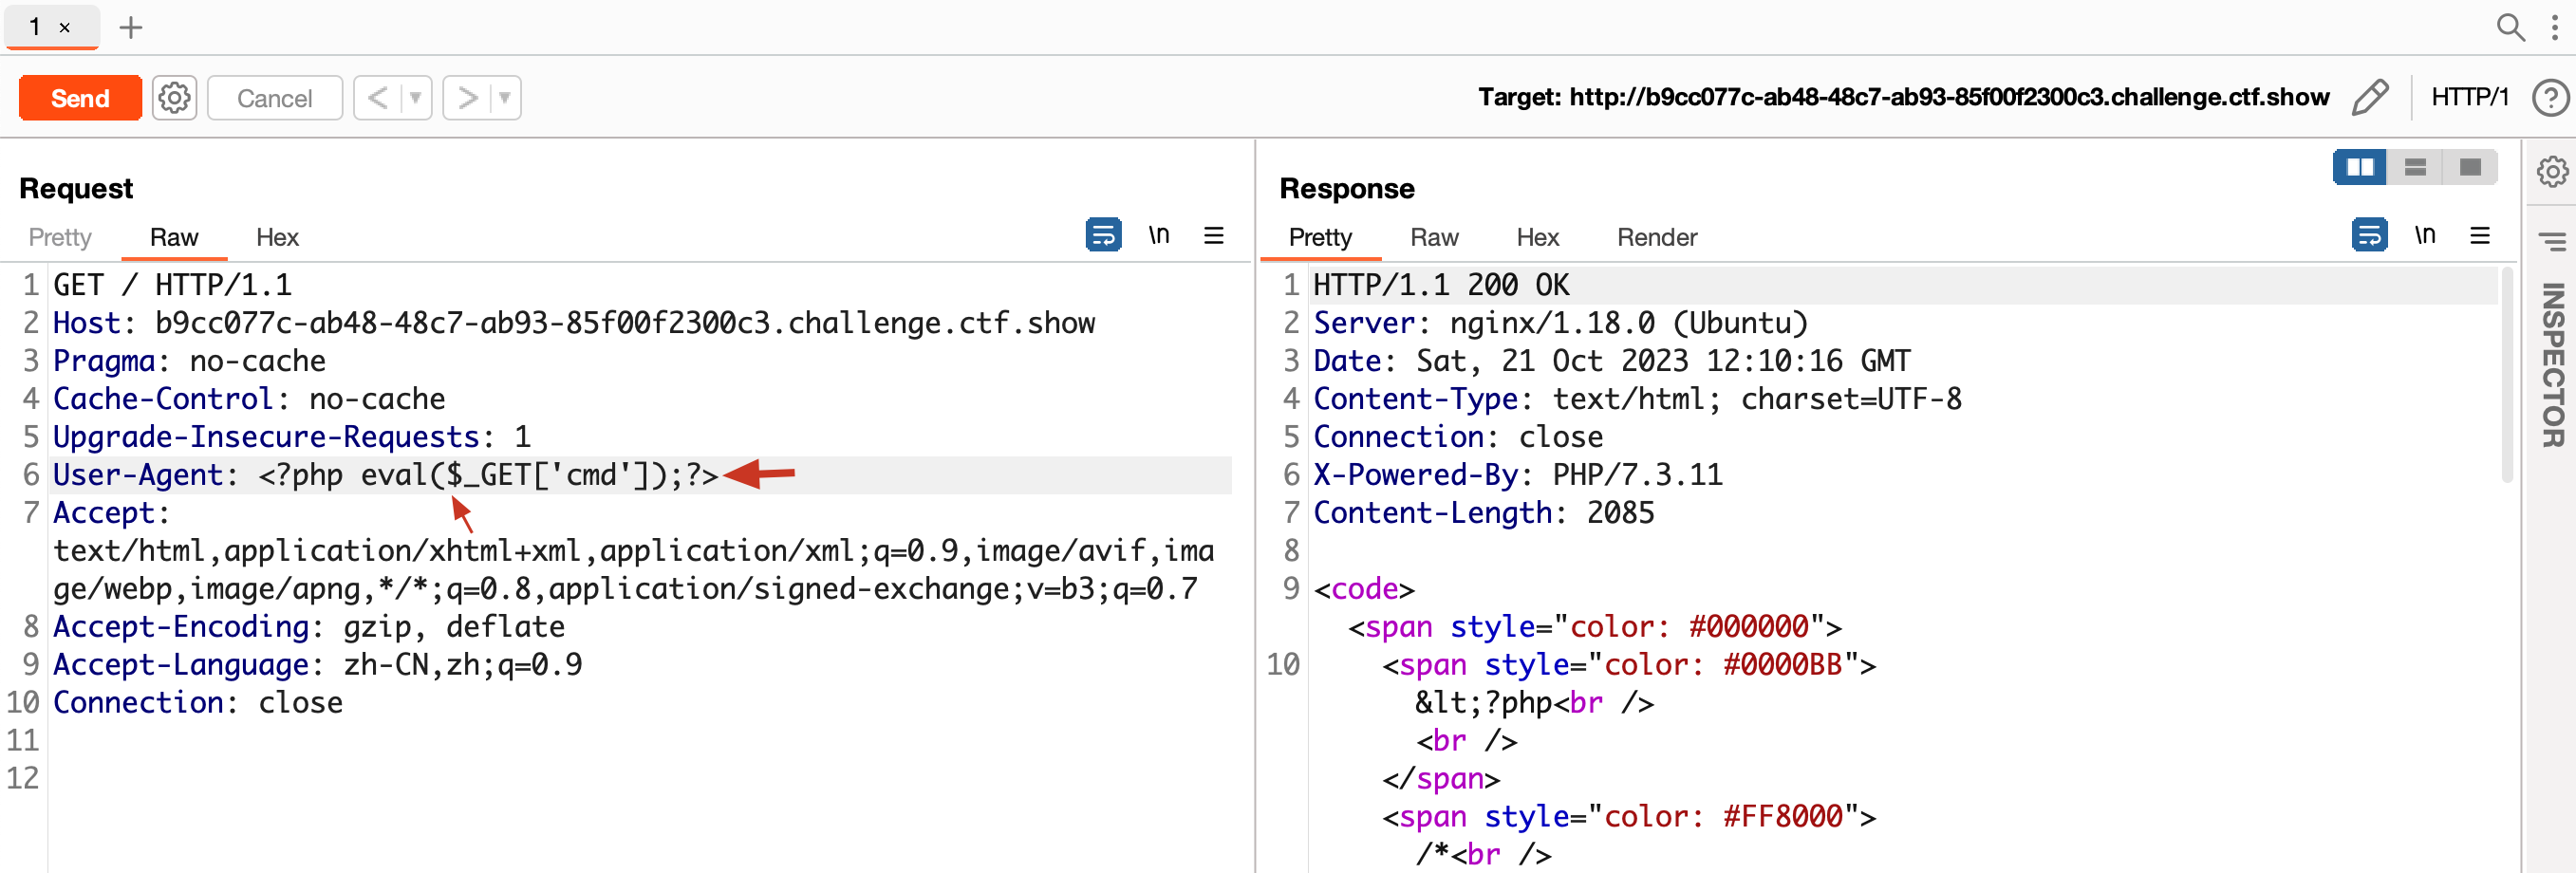Switch request view to Raw

coord(174,237)
